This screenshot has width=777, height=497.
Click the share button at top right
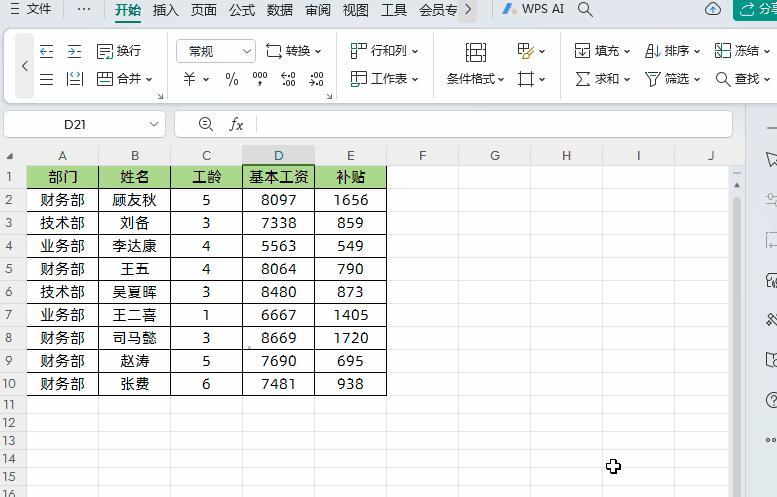pyautogui.click(x=755, y=9)
